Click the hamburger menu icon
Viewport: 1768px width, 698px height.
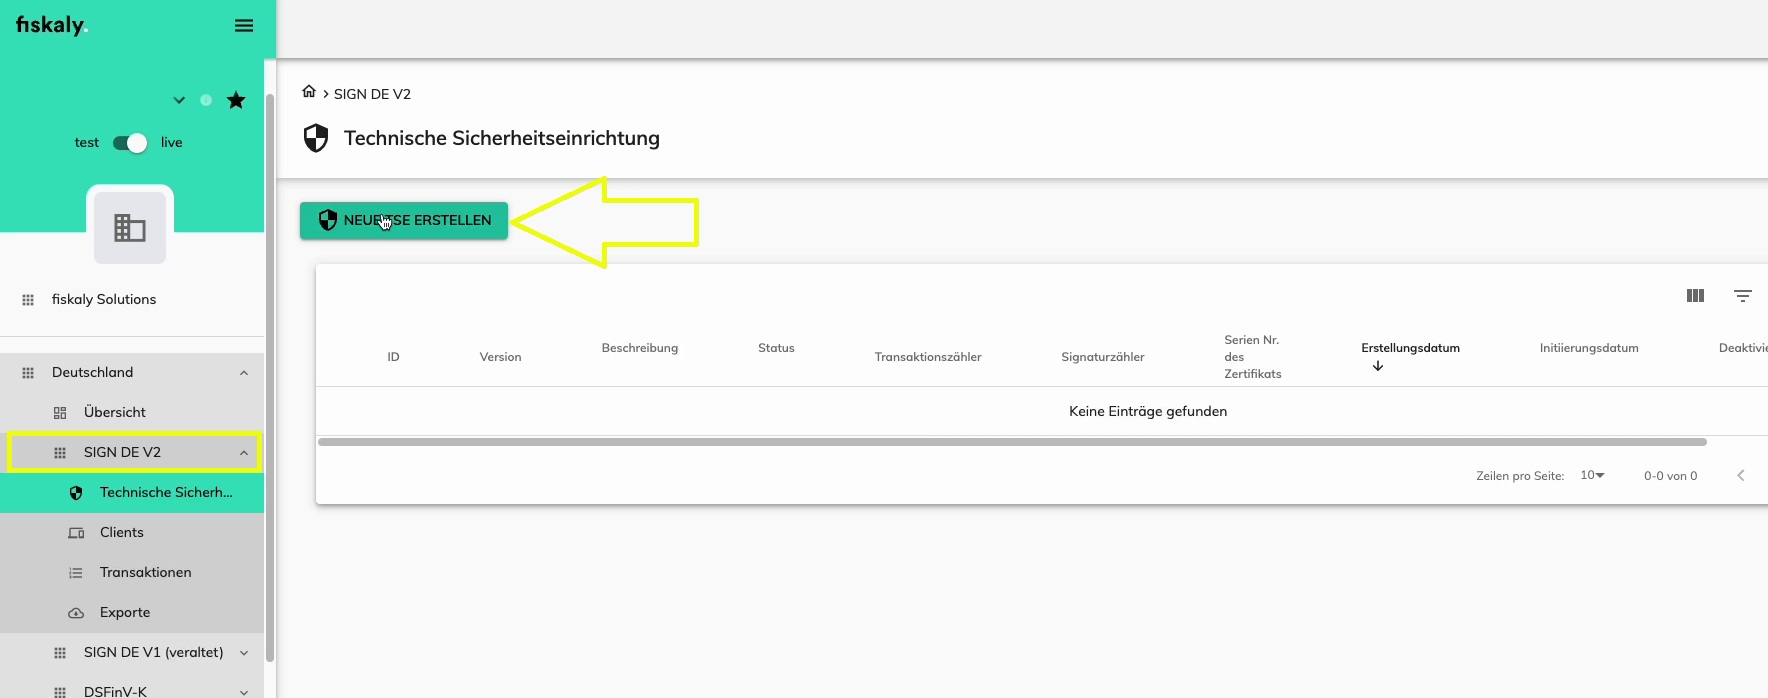[244, 26]
